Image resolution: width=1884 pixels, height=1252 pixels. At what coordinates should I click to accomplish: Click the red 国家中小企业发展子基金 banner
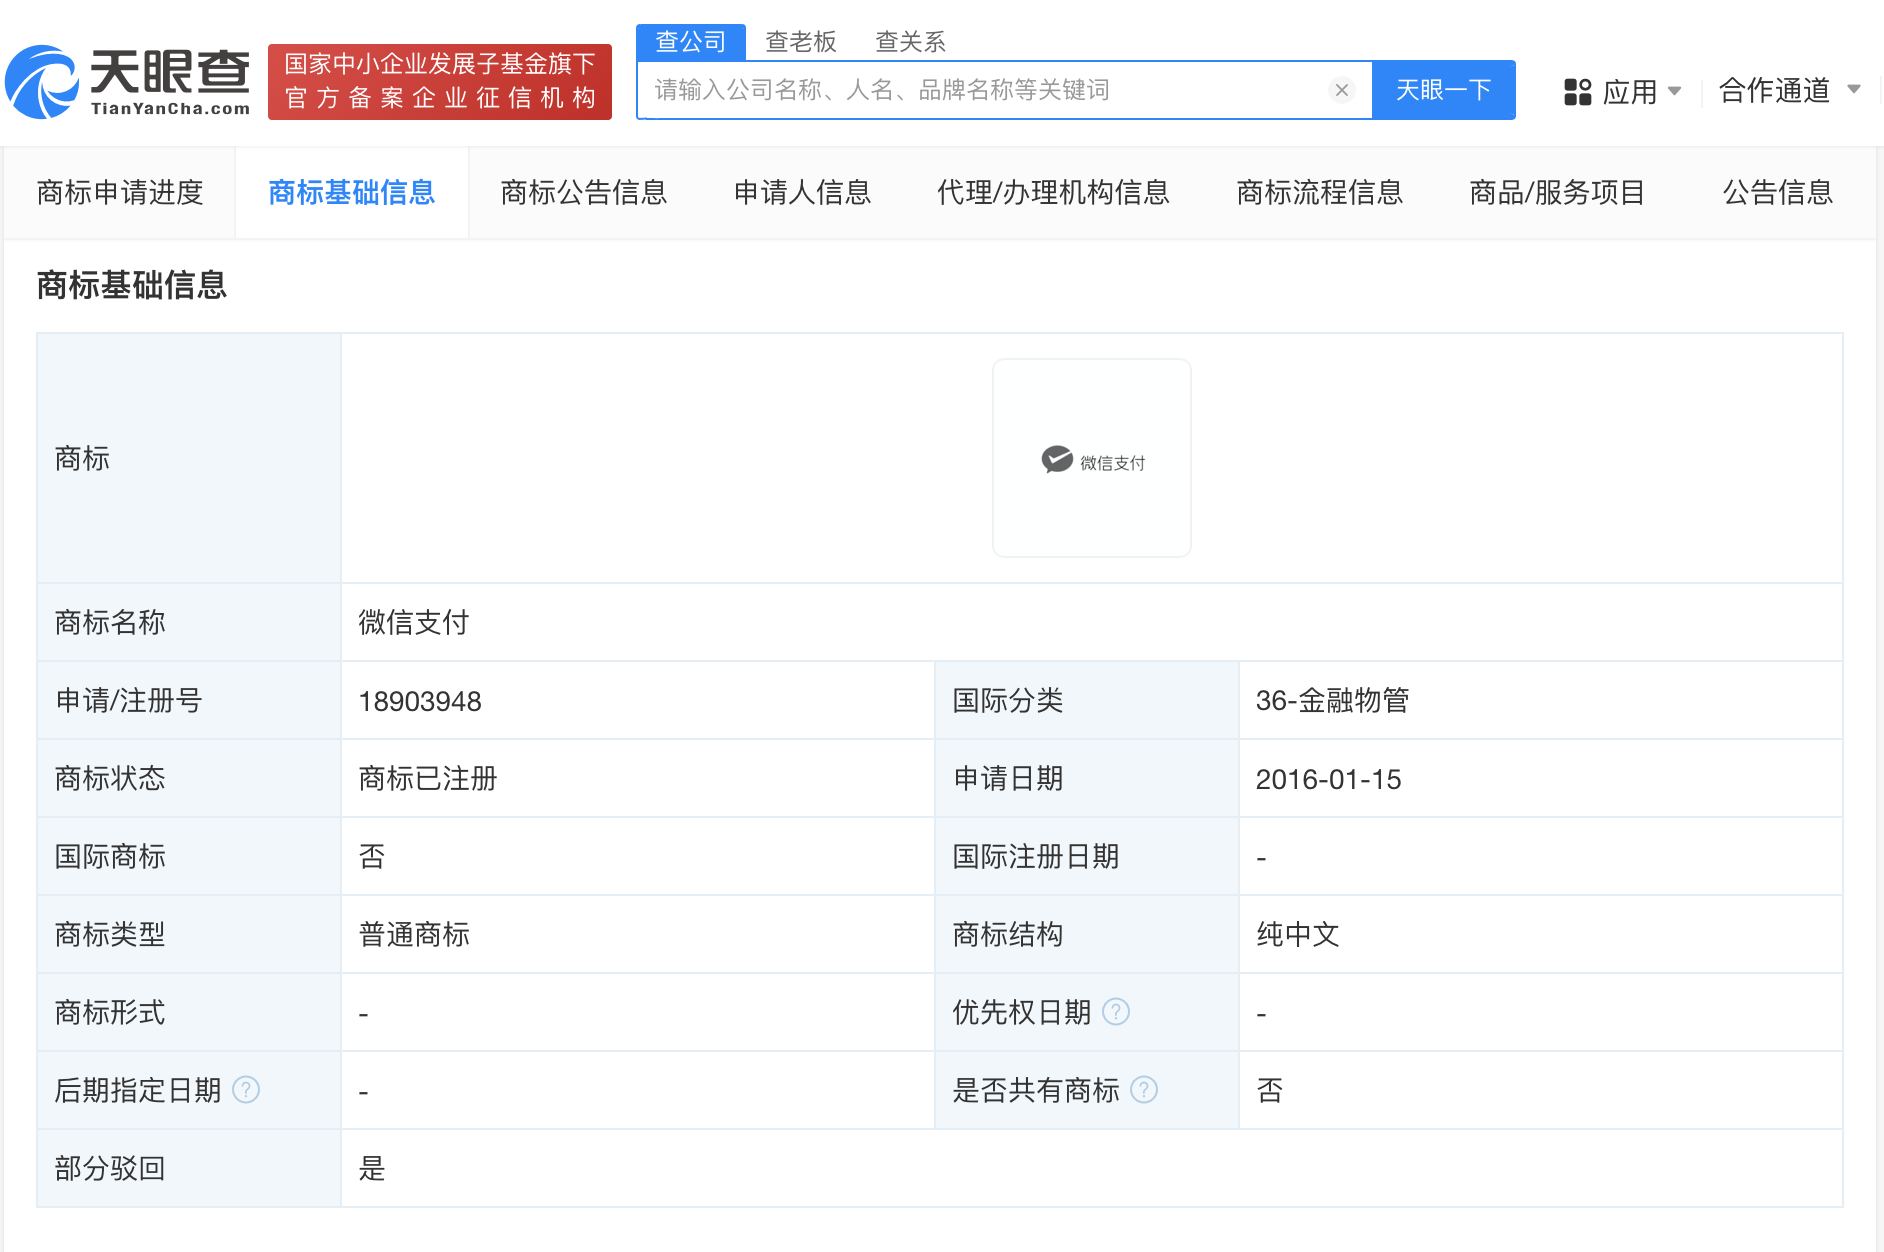(x=440, y=82)
